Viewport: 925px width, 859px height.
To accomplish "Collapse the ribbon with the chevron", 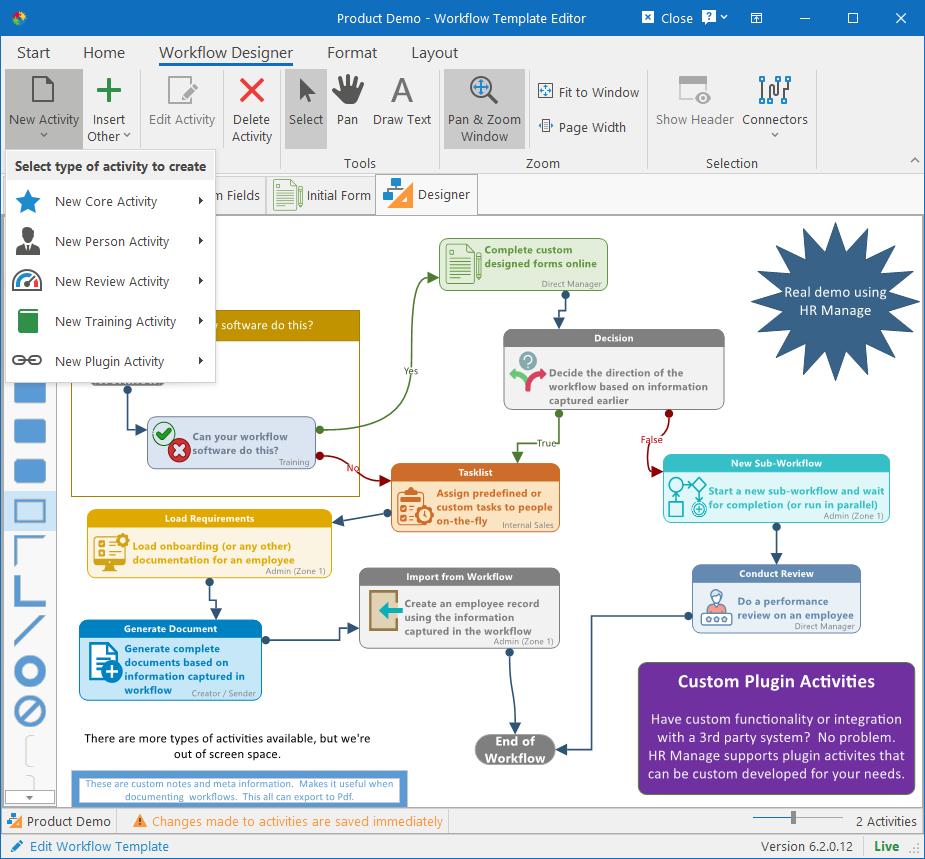I will tap(914, 160).
